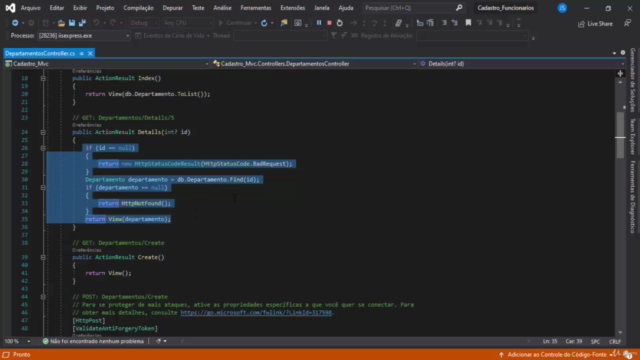
Task: Collapse the if block at line 26
Action: (x=43, y=148)
